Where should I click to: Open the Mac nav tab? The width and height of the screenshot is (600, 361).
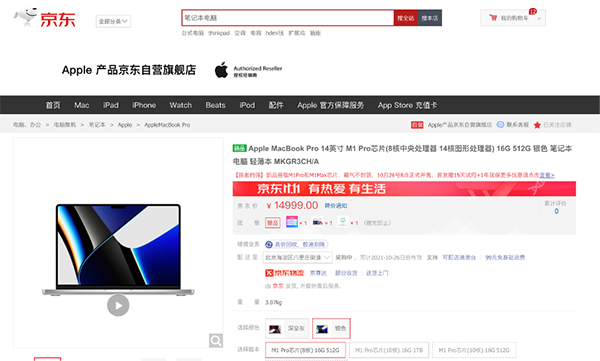tap(82, 105)
